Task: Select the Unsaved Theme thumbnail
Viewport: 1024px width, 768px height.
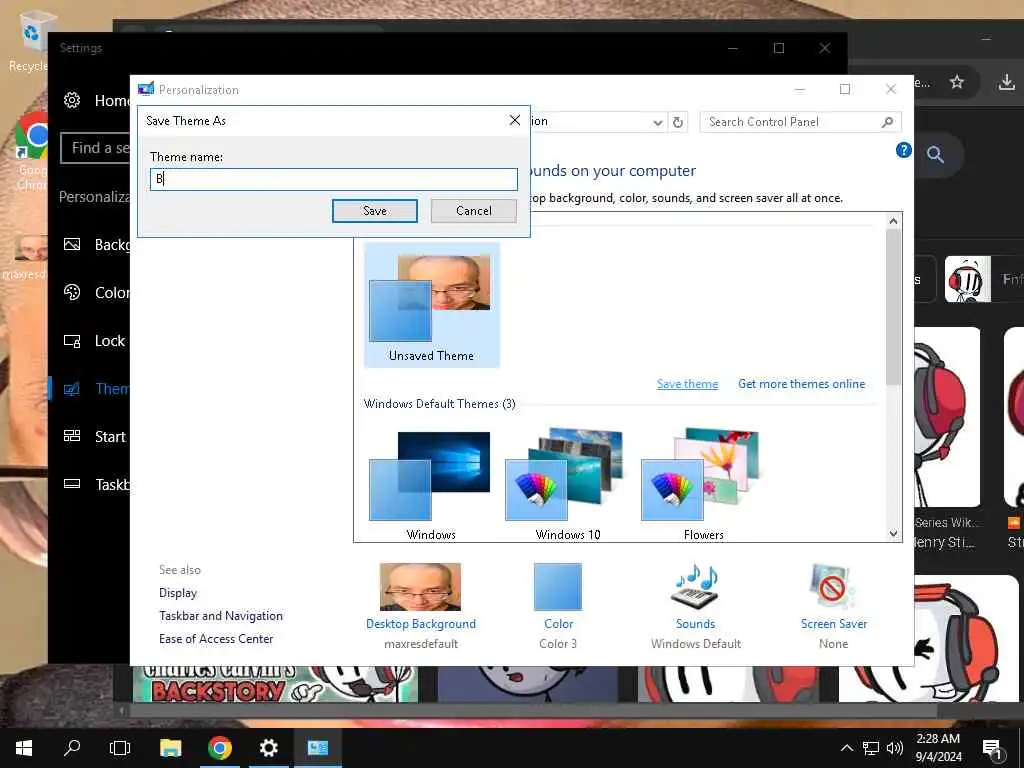Action: [x=431, y=305]
